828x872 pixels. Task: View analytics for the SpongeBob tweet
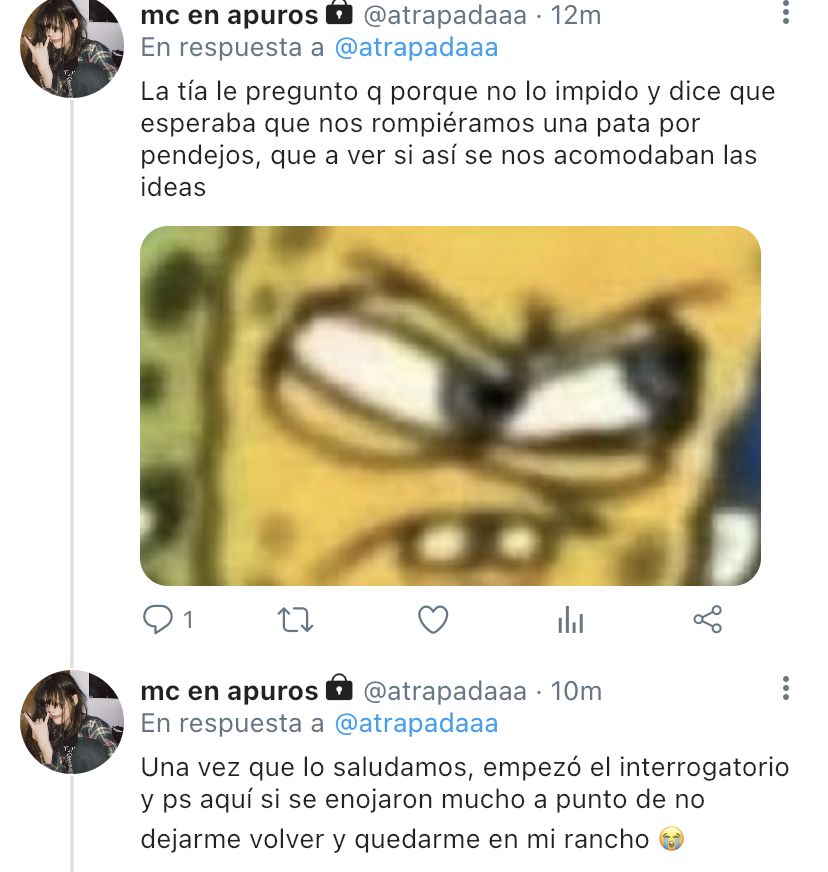(571, 620)
